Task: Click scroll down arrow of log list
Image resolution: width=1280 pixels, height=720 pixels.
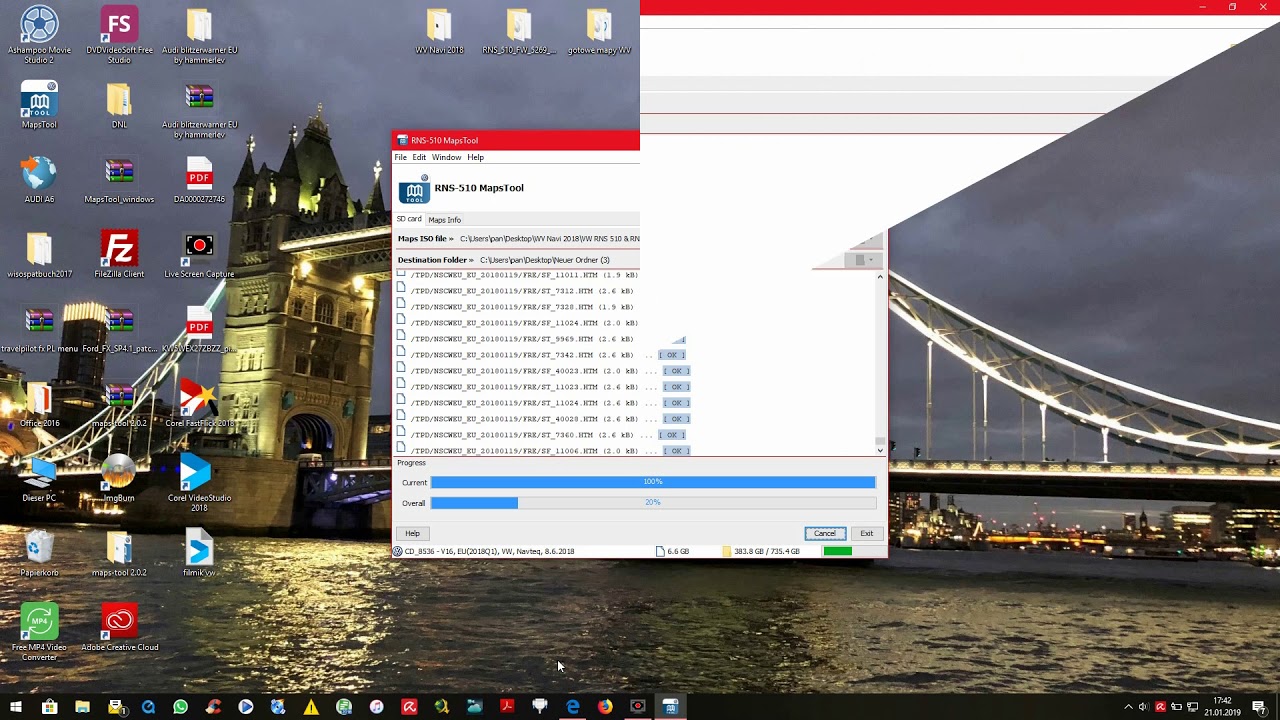Action: pyautogui.click(x=880, y=450)
